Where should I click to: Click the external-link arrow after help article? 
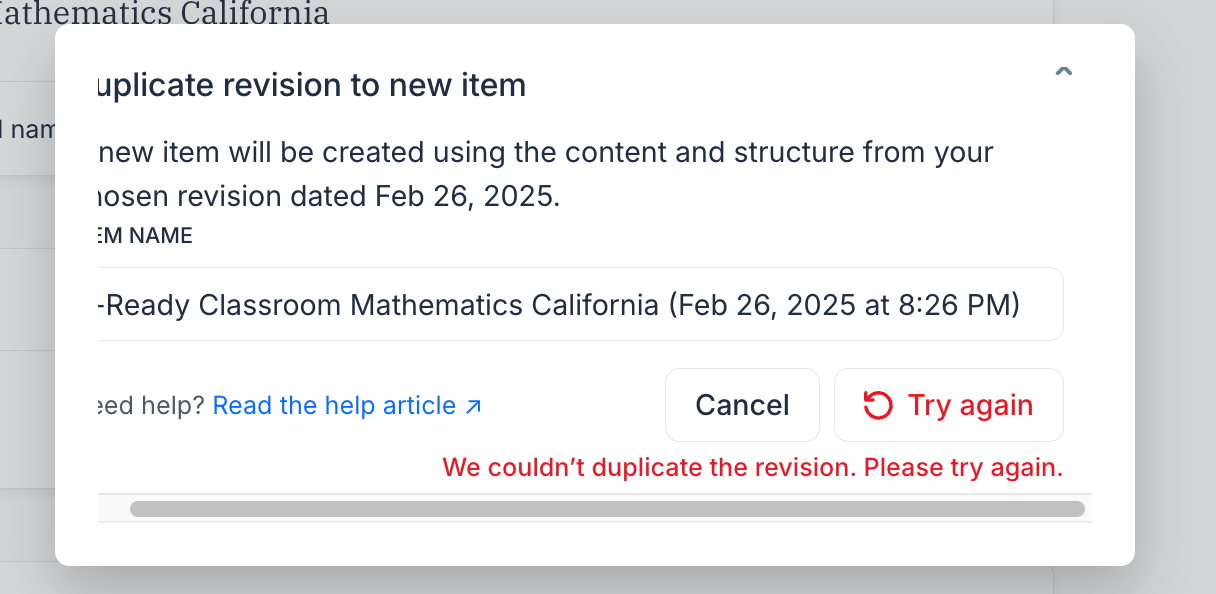[474, 406]
